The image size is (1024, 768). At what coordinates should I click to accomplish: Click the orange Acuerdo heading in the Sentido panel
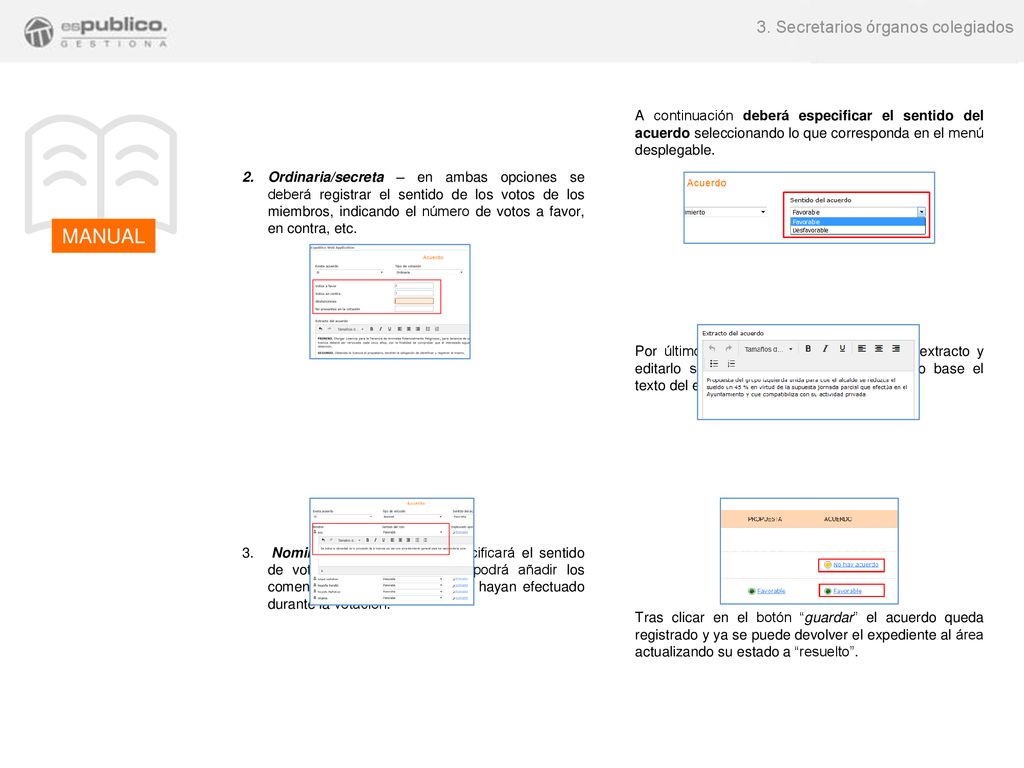click(x=706, y=183)
